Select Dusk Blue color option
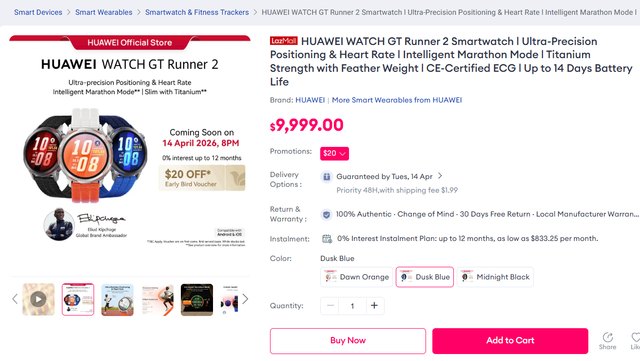The height and width of the screenshot is (361, 640). tap(424, 277)
